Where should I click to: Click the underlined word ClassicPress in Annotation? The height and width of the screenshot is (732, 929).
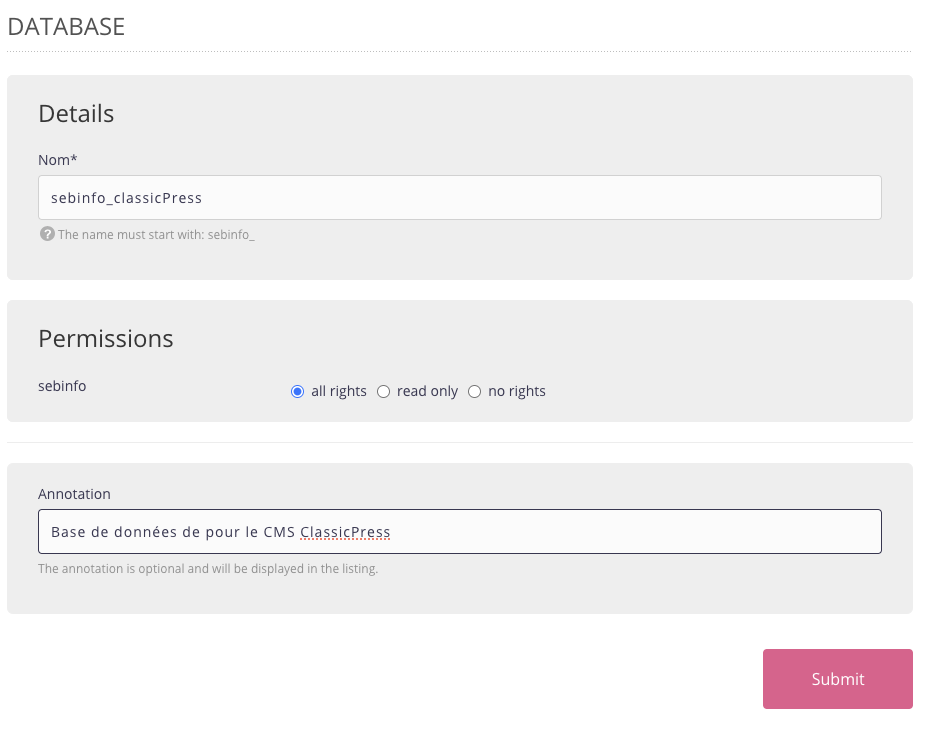[345, 532]
